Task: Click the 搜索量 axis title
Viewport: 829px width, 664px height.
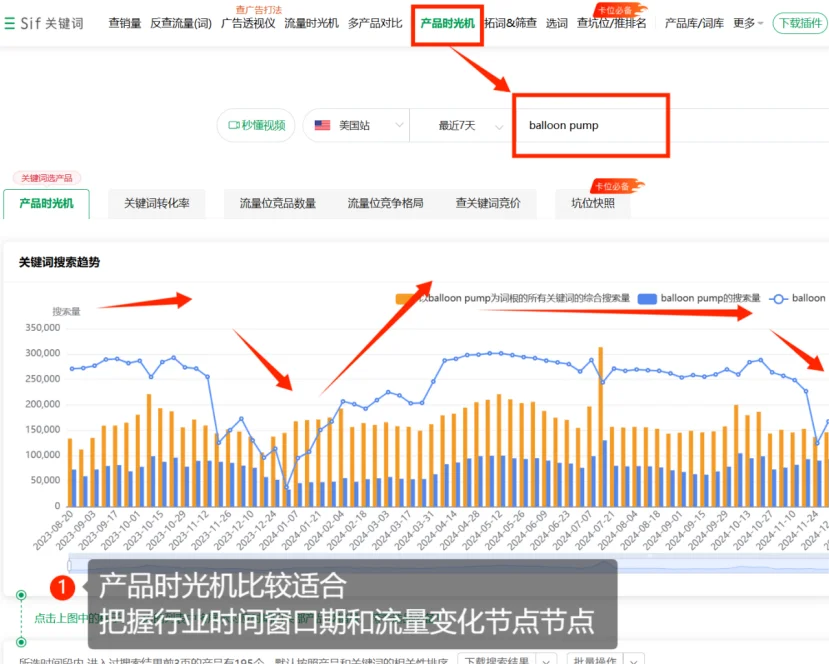Action: pos(67,311)
